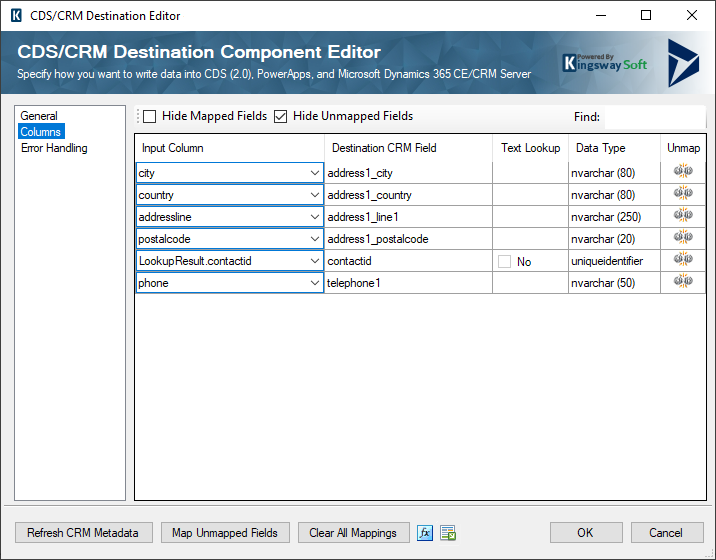Click the Dynamics 365 arrow logo

pos(683,63)
